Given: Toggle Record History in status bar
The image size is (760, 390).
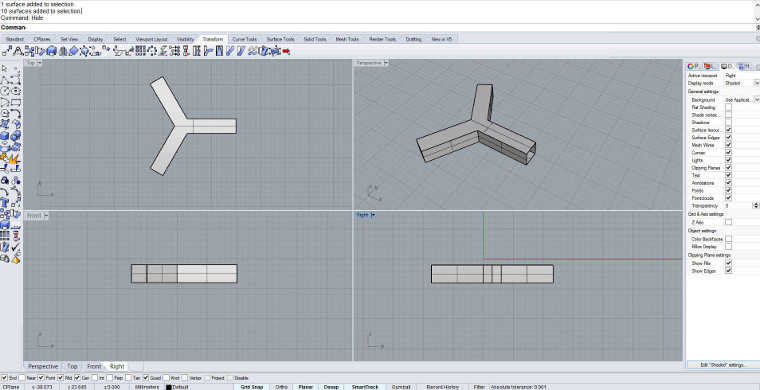Looking at the screenshot, I should 443,387.
